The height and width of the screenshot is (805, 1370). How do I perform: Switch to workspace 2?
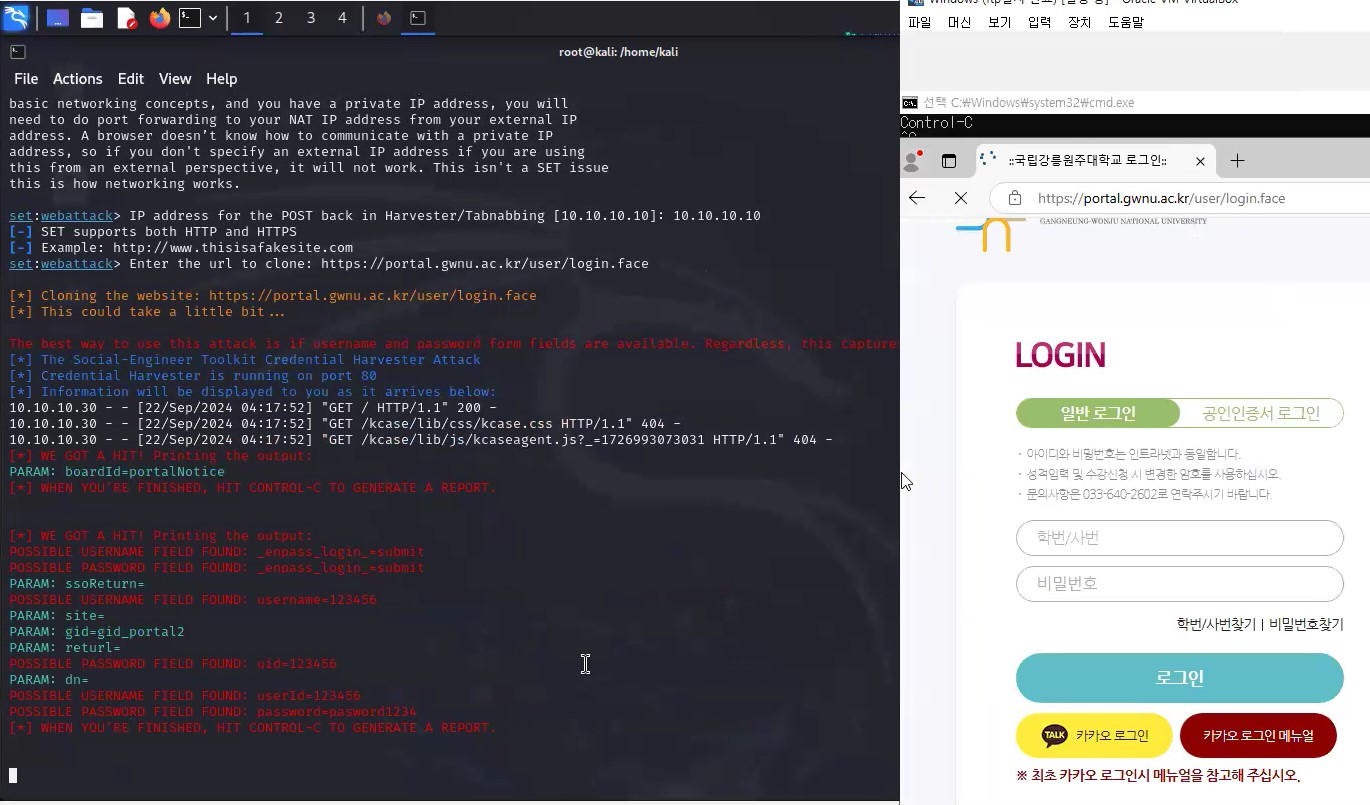point(279,18)
